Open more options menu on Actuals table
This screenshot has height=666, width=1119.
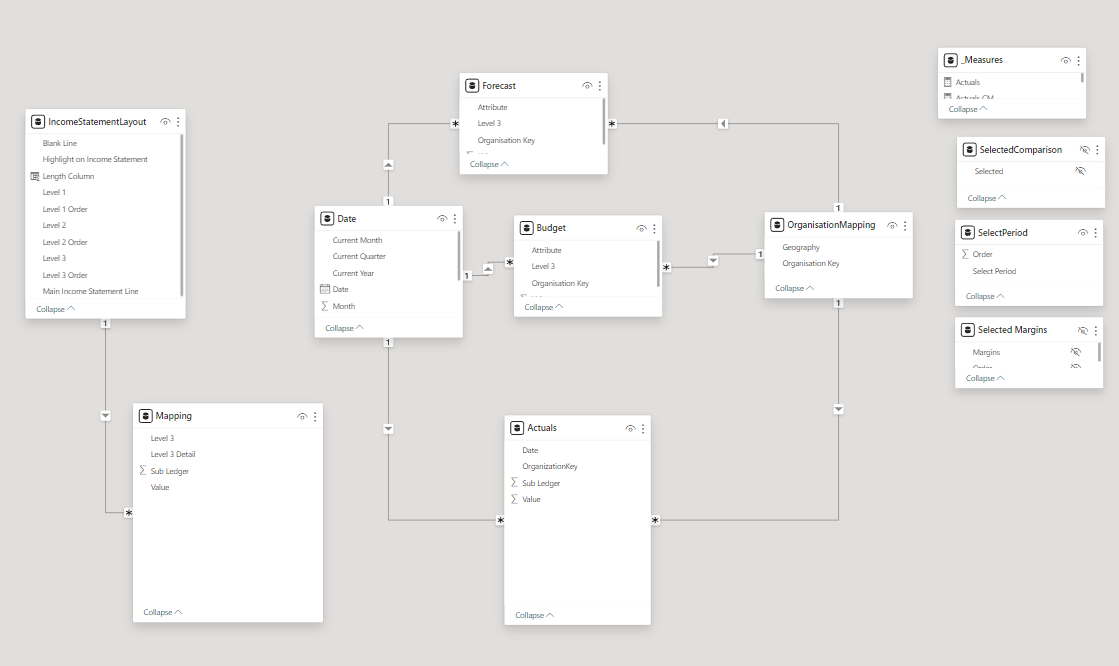(x=642, y=428)
